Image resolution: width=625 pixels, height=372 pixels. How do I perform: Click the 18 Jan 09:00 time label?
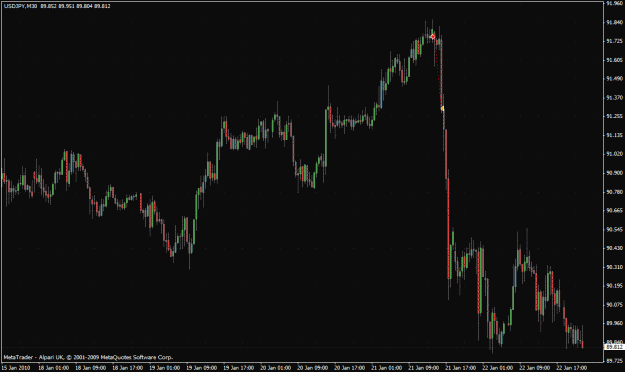point(90,368)
